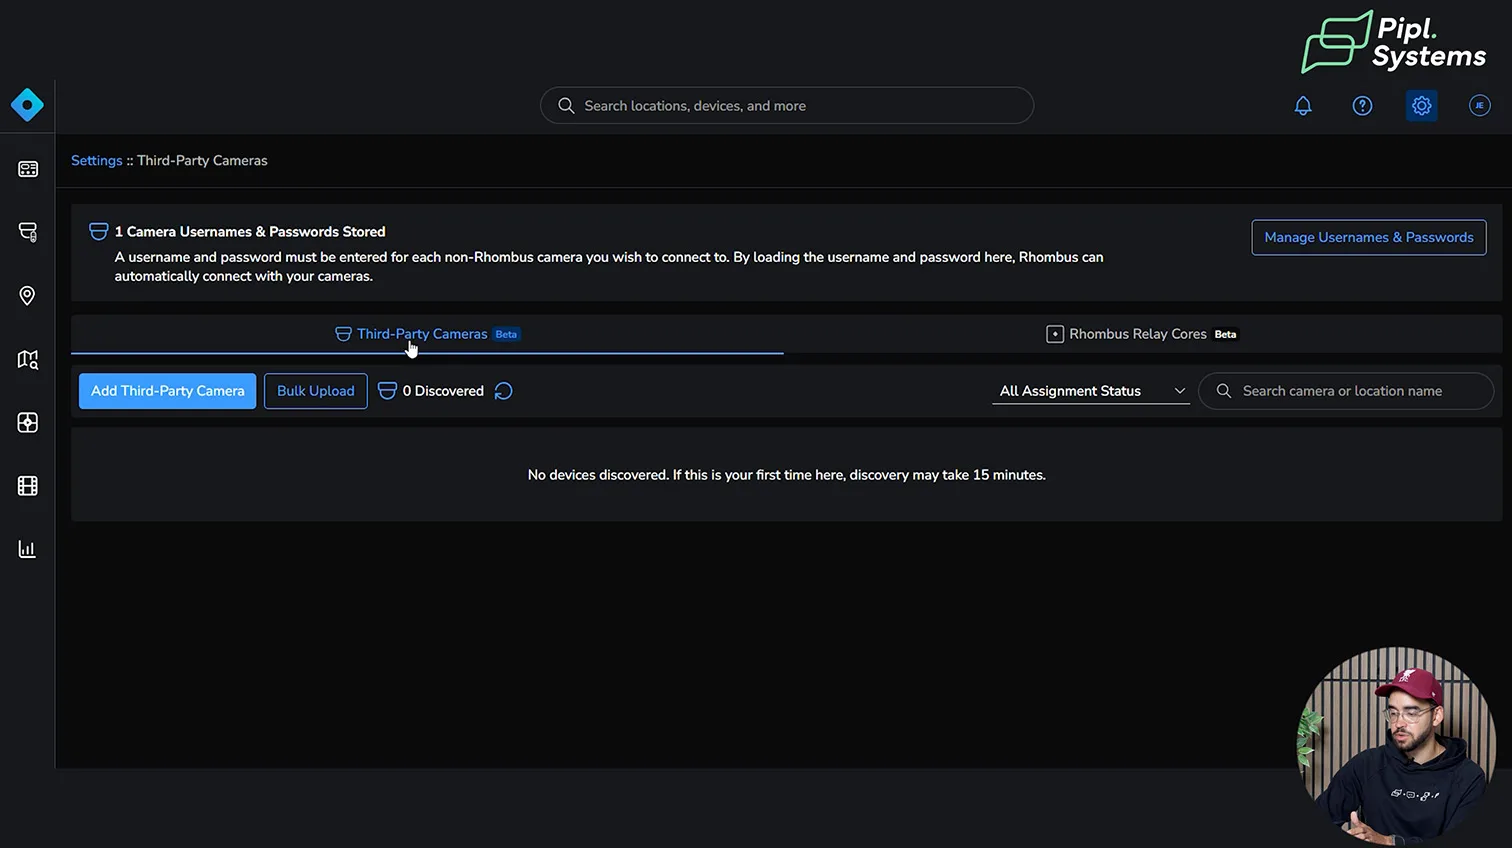Click the settings gear icon
The image size is (1512, 848).
[1421, 106]
